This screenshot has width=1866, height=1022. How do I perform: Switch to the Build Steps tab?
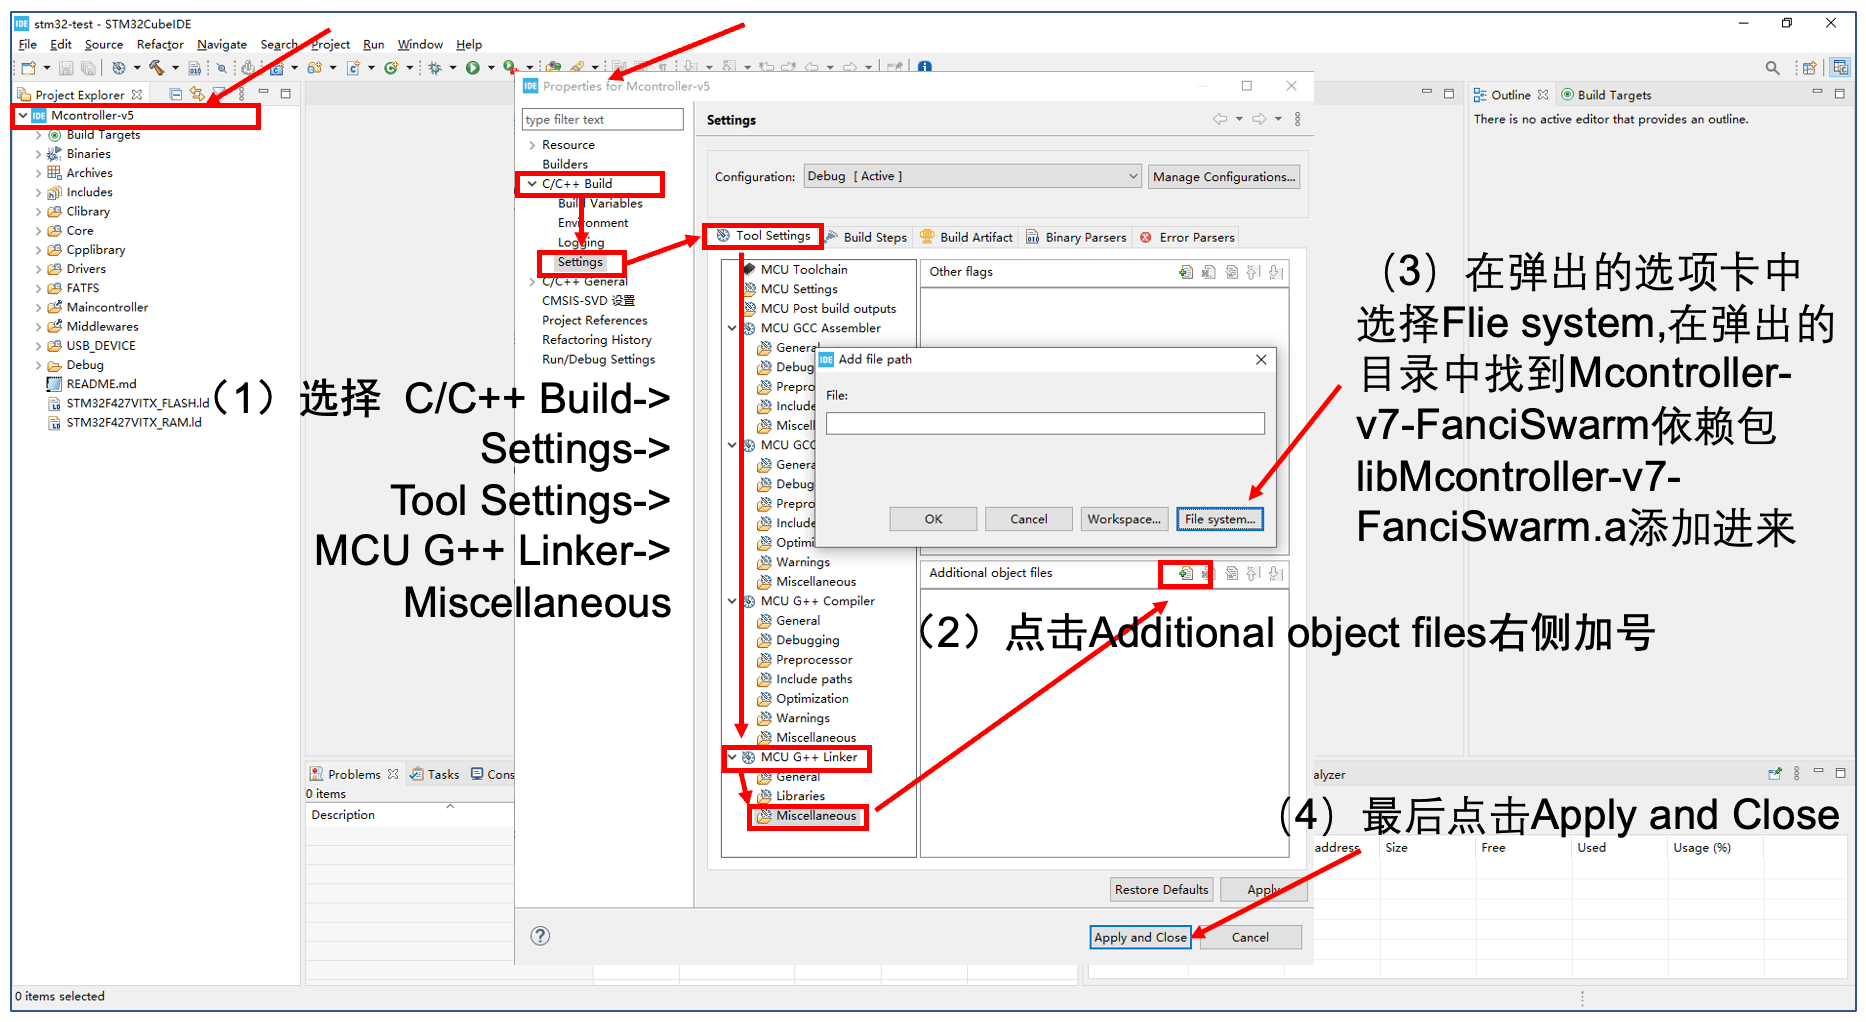[x=868, y=237]
